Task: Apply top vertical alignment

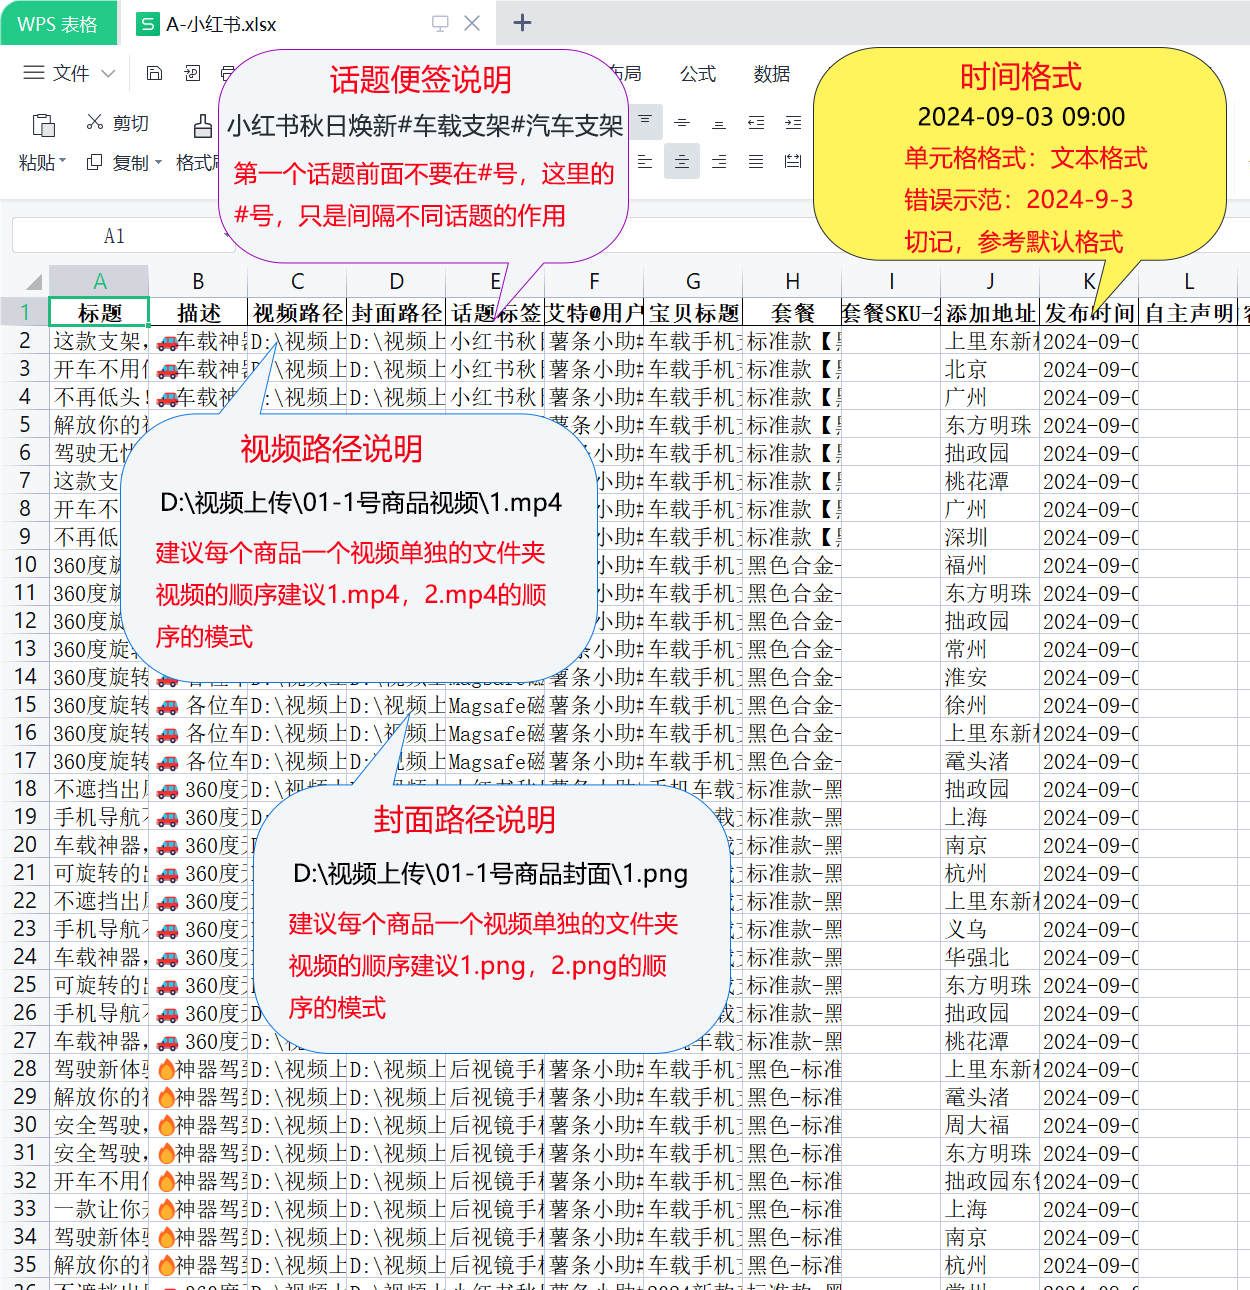Action: pyautogui.click(x=645, y=122)
